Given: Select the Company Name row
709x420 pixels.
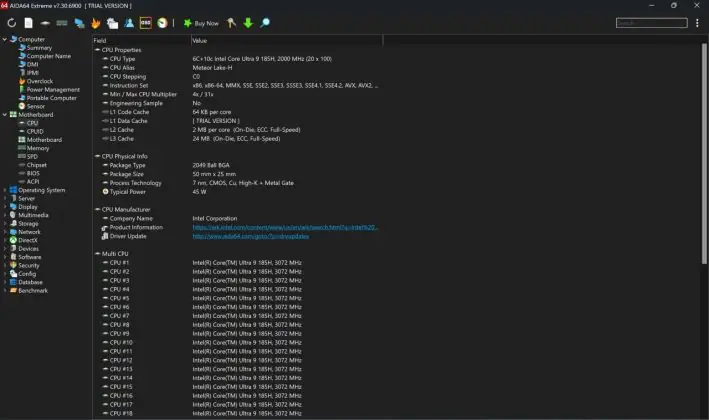Looking at the screenshot, I should pos(237,218).
